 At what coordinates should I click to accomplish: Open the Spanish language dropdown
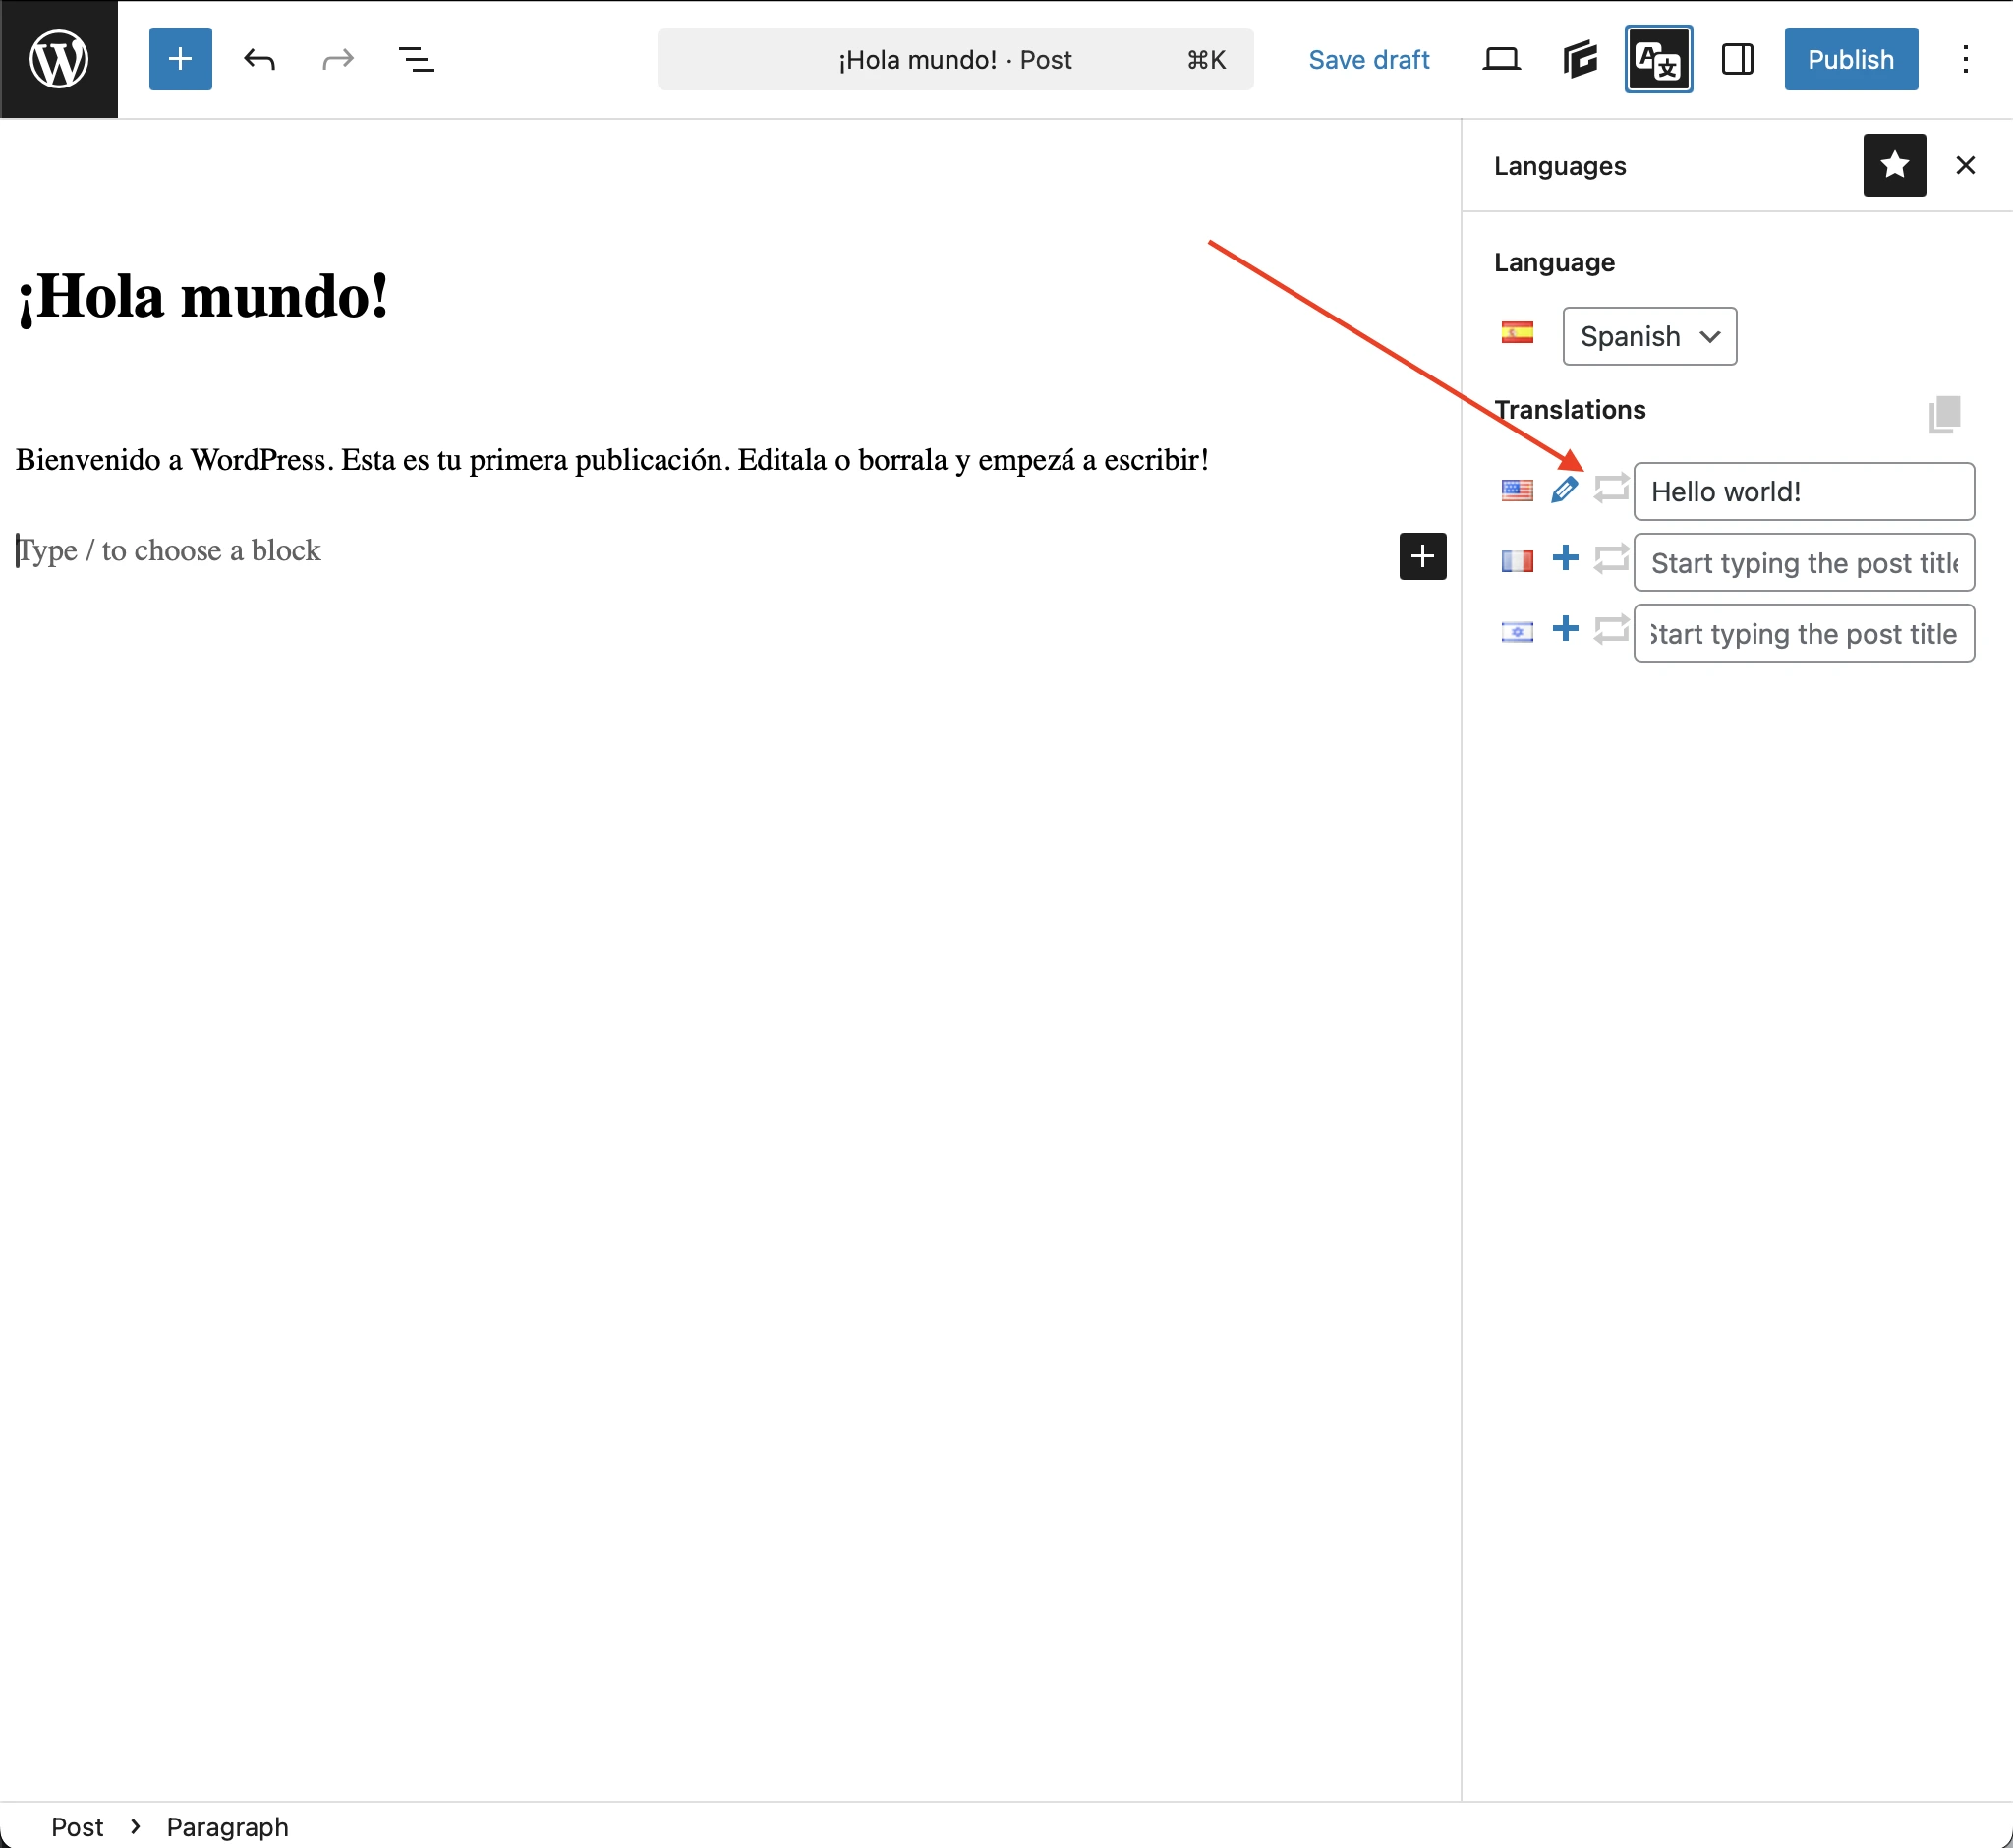(1648, 336)
